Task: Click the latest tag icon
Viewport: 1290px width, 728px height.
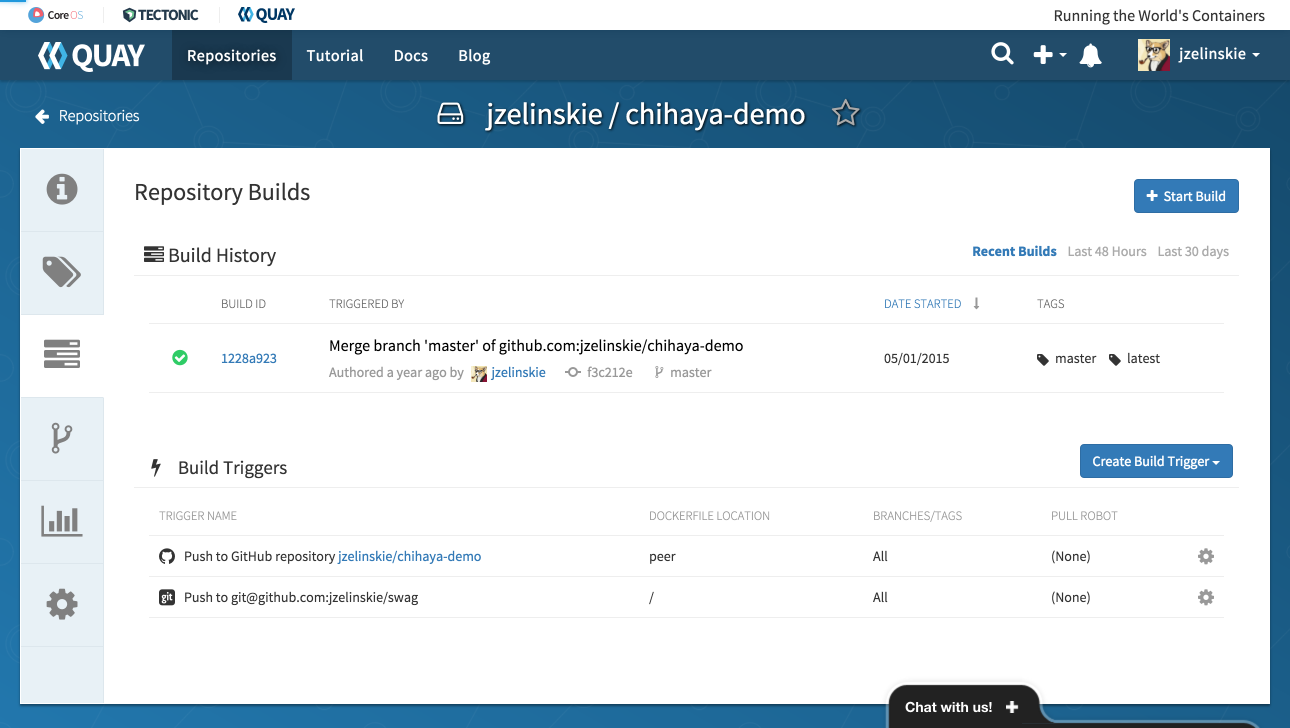Action: tap(1115, 359)
